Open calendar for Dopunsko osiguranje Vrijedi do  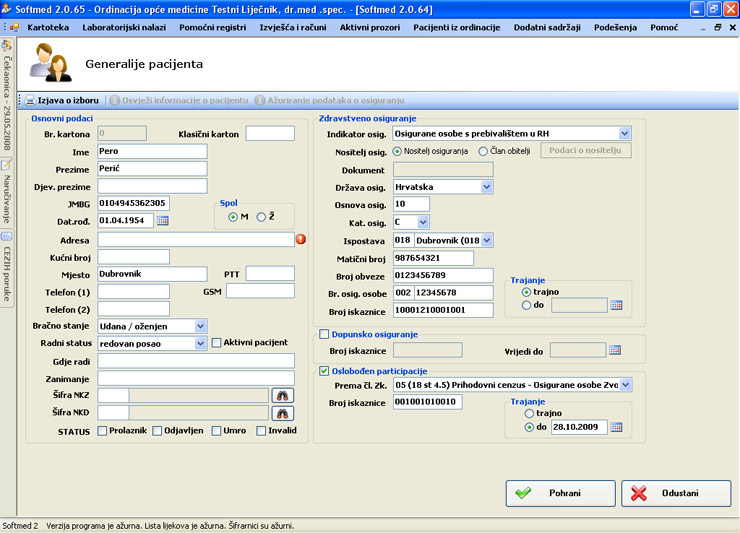point(616,351)
